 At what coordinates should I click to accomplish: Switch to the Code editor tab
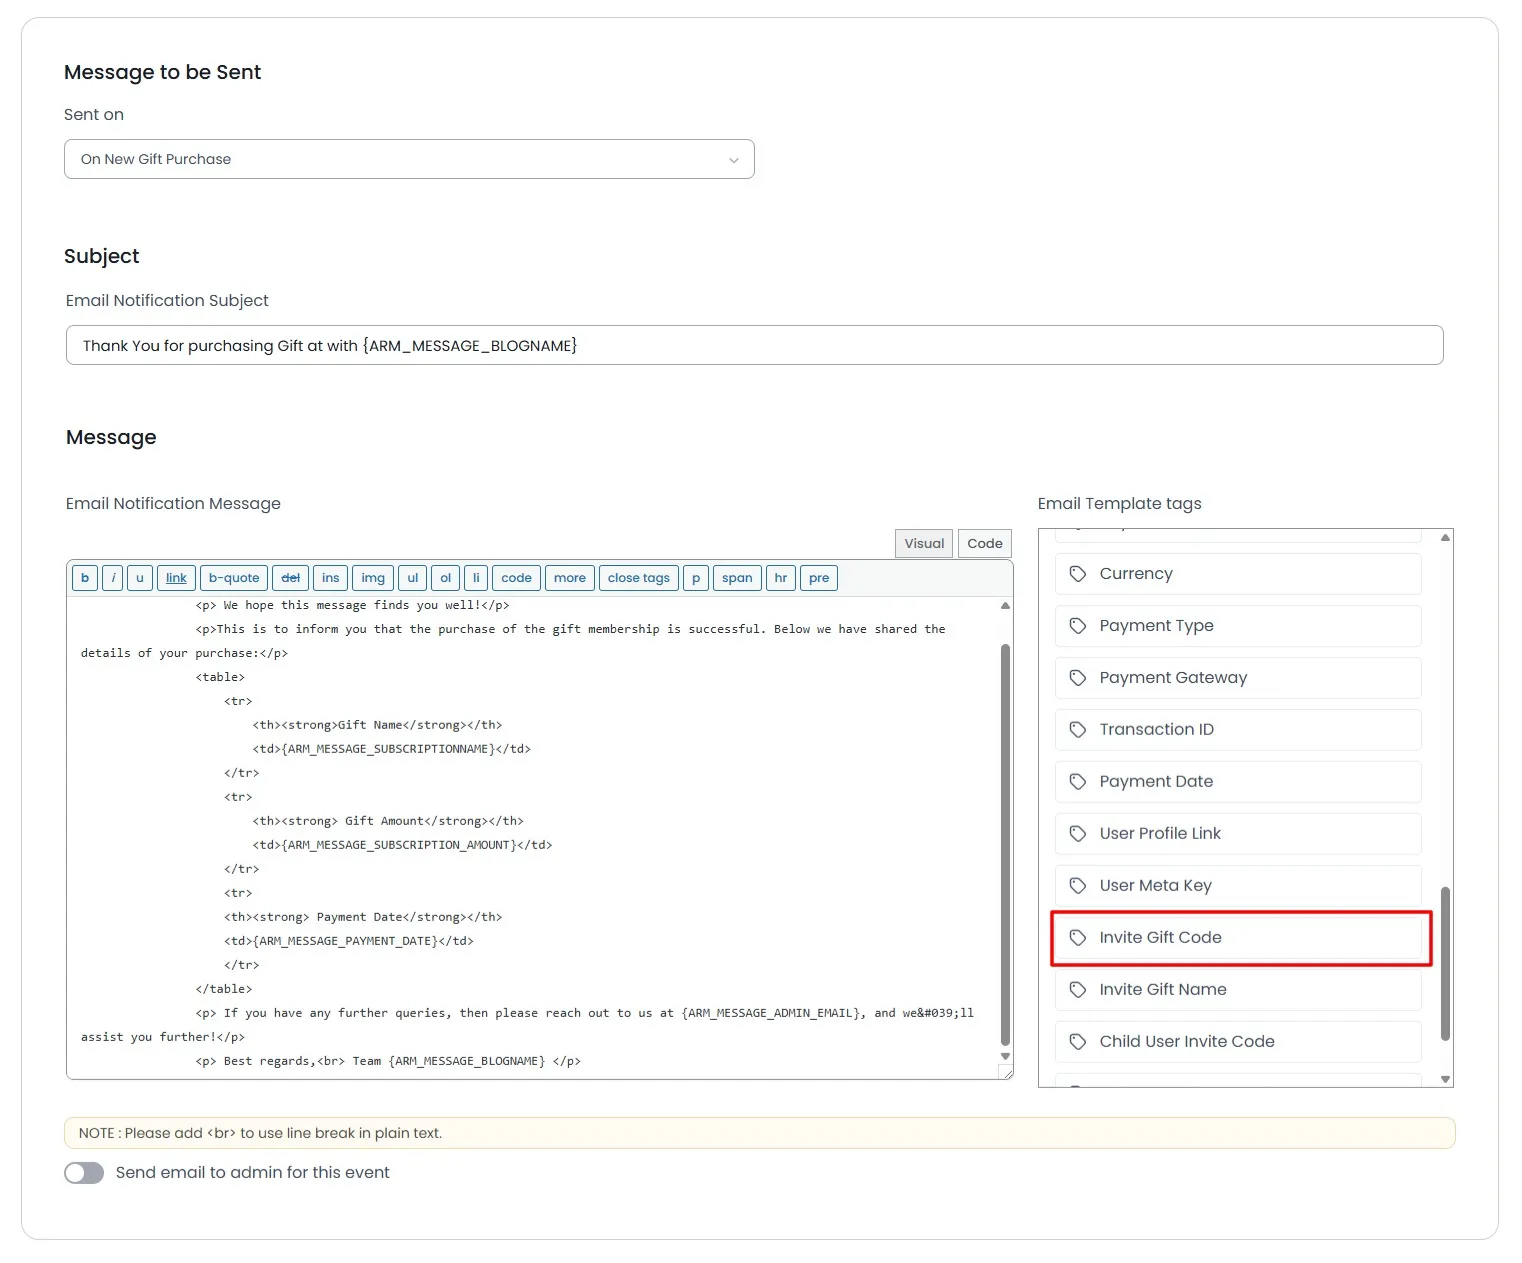click(x=984, y=544)
